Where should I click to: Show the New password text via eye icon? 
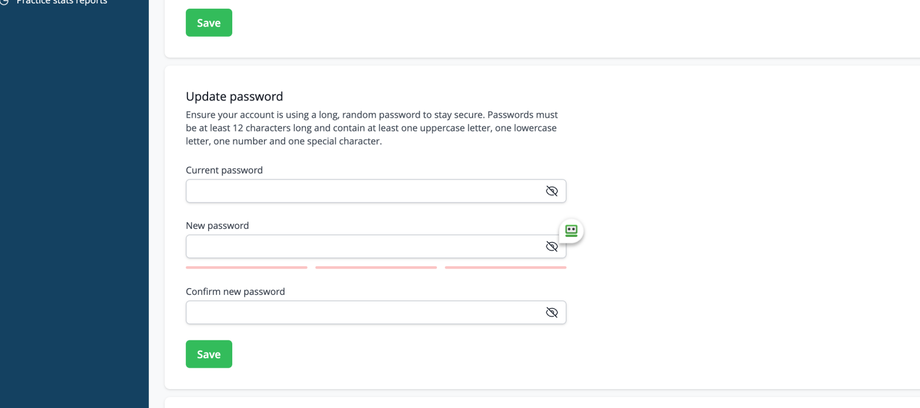551,246
